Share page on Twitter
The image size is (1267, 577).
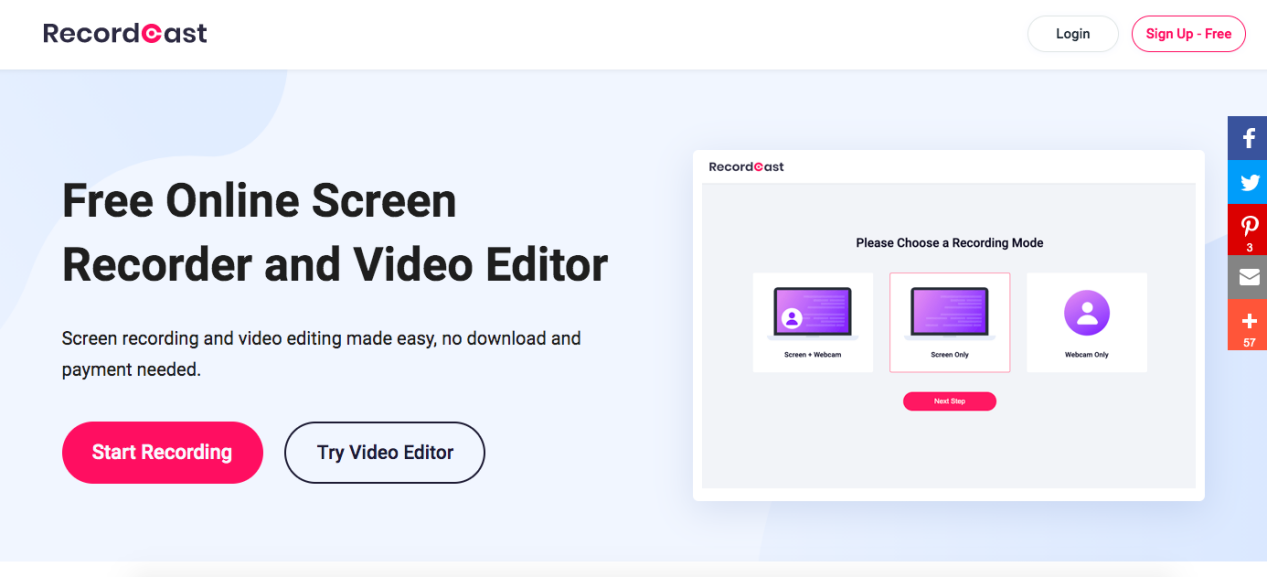[x=1248, y=182]
